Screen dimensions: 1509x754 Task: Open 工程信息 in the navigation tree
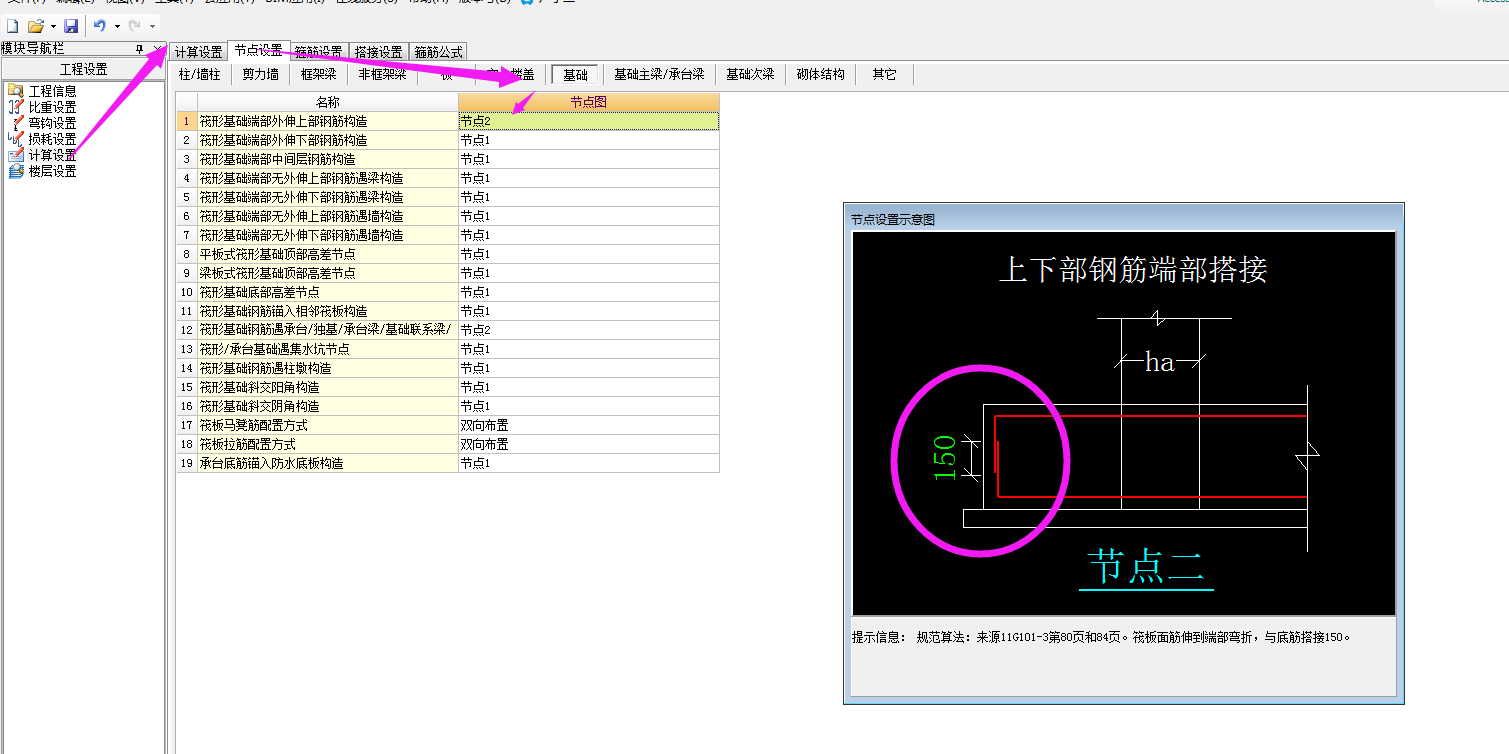click(52, 91)
